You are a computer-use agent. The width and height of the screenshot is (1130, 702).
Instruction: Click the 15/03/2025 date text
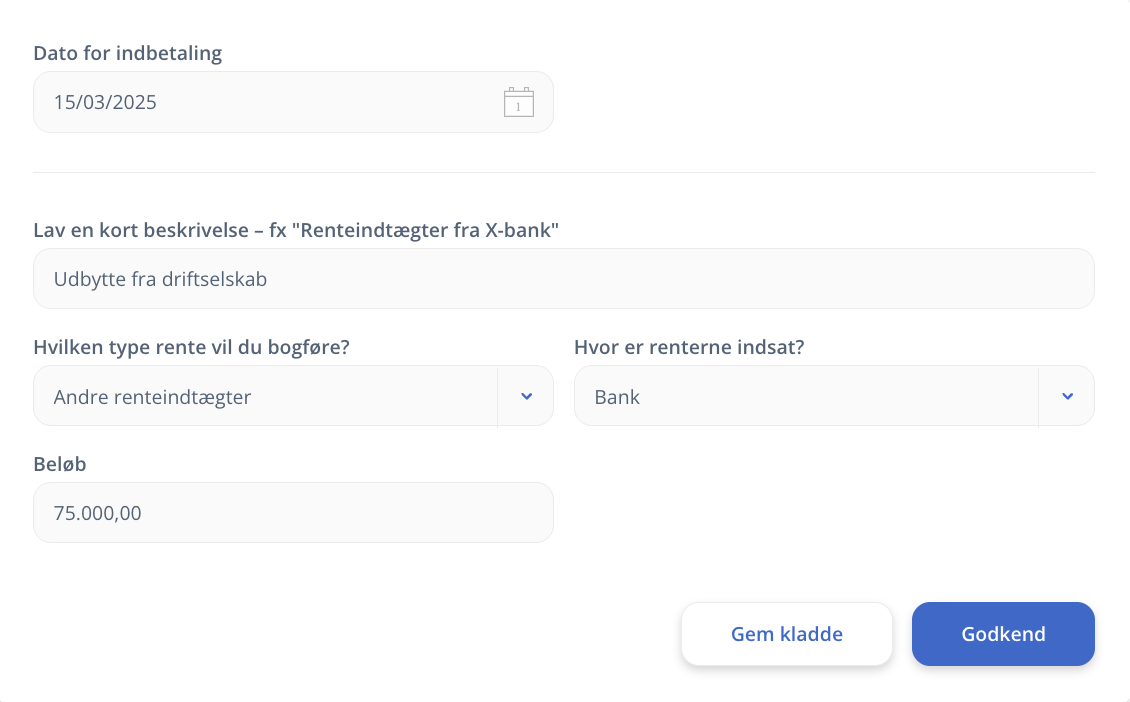[x=105, y=102]
